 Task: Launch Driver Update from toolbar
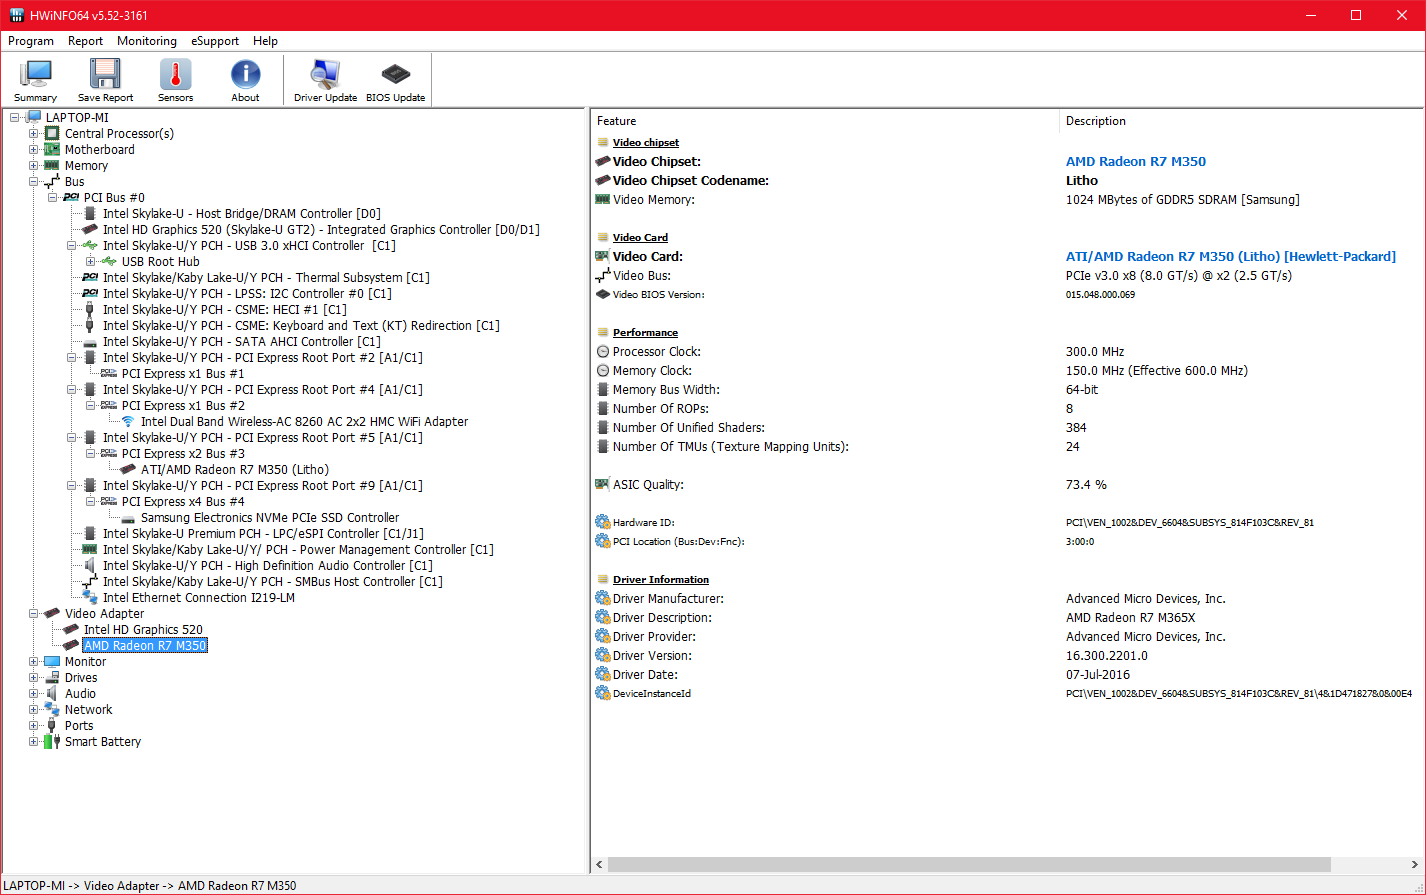coord(325,75)
